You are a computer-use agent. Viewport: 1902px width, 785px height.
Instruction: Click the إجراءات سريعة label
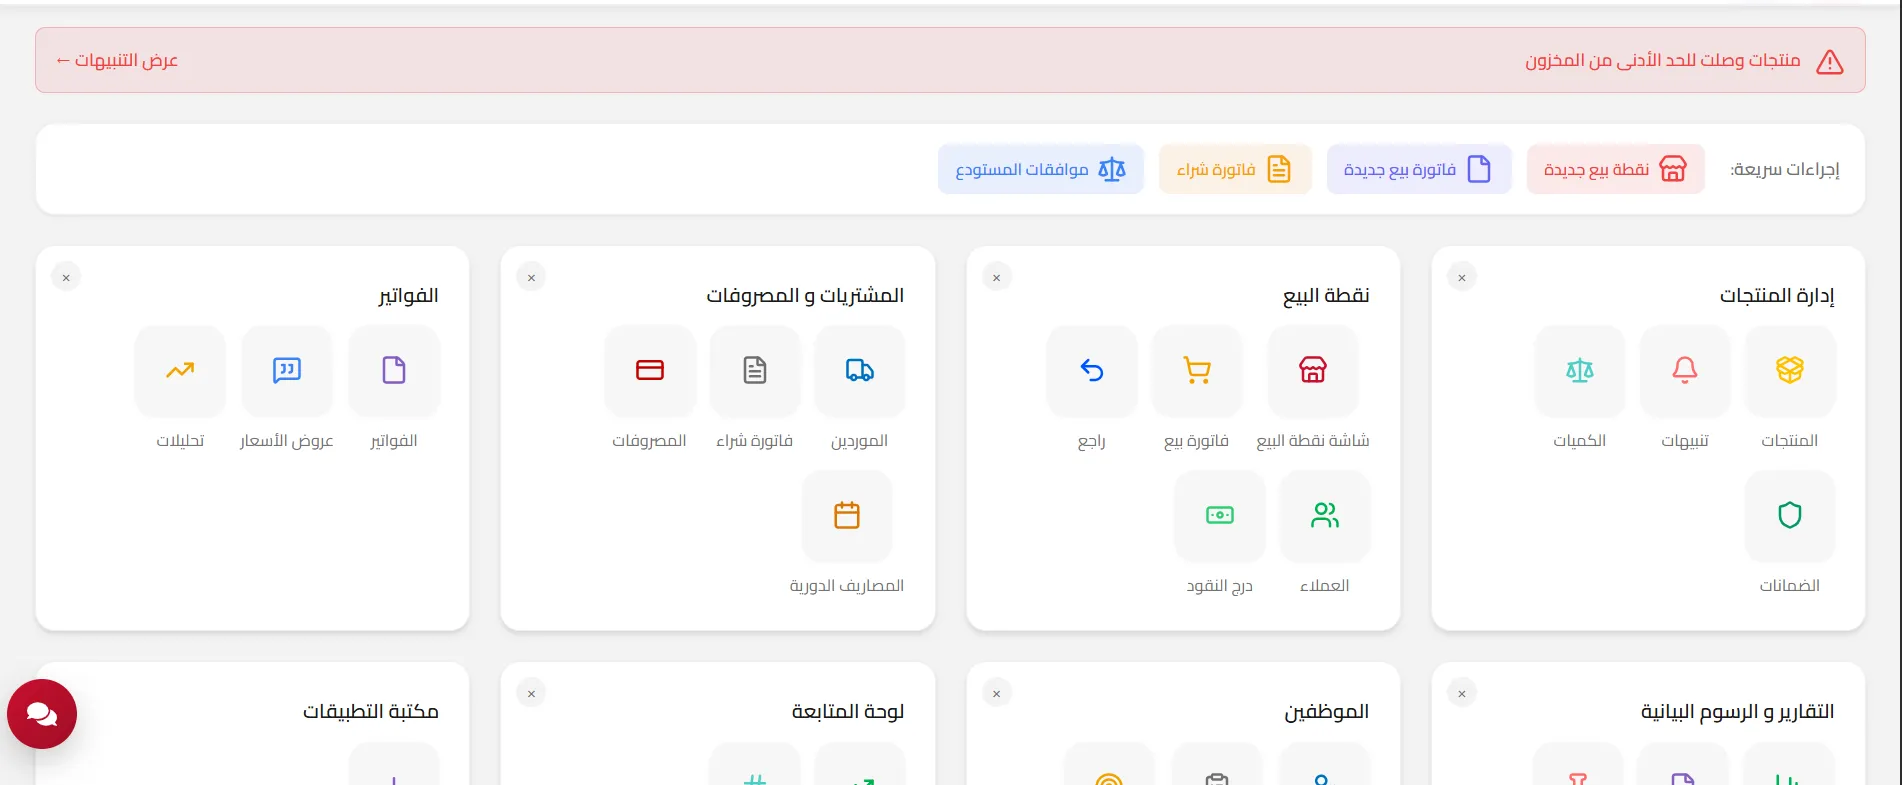pyautogui.click(x=1784, y=169)
